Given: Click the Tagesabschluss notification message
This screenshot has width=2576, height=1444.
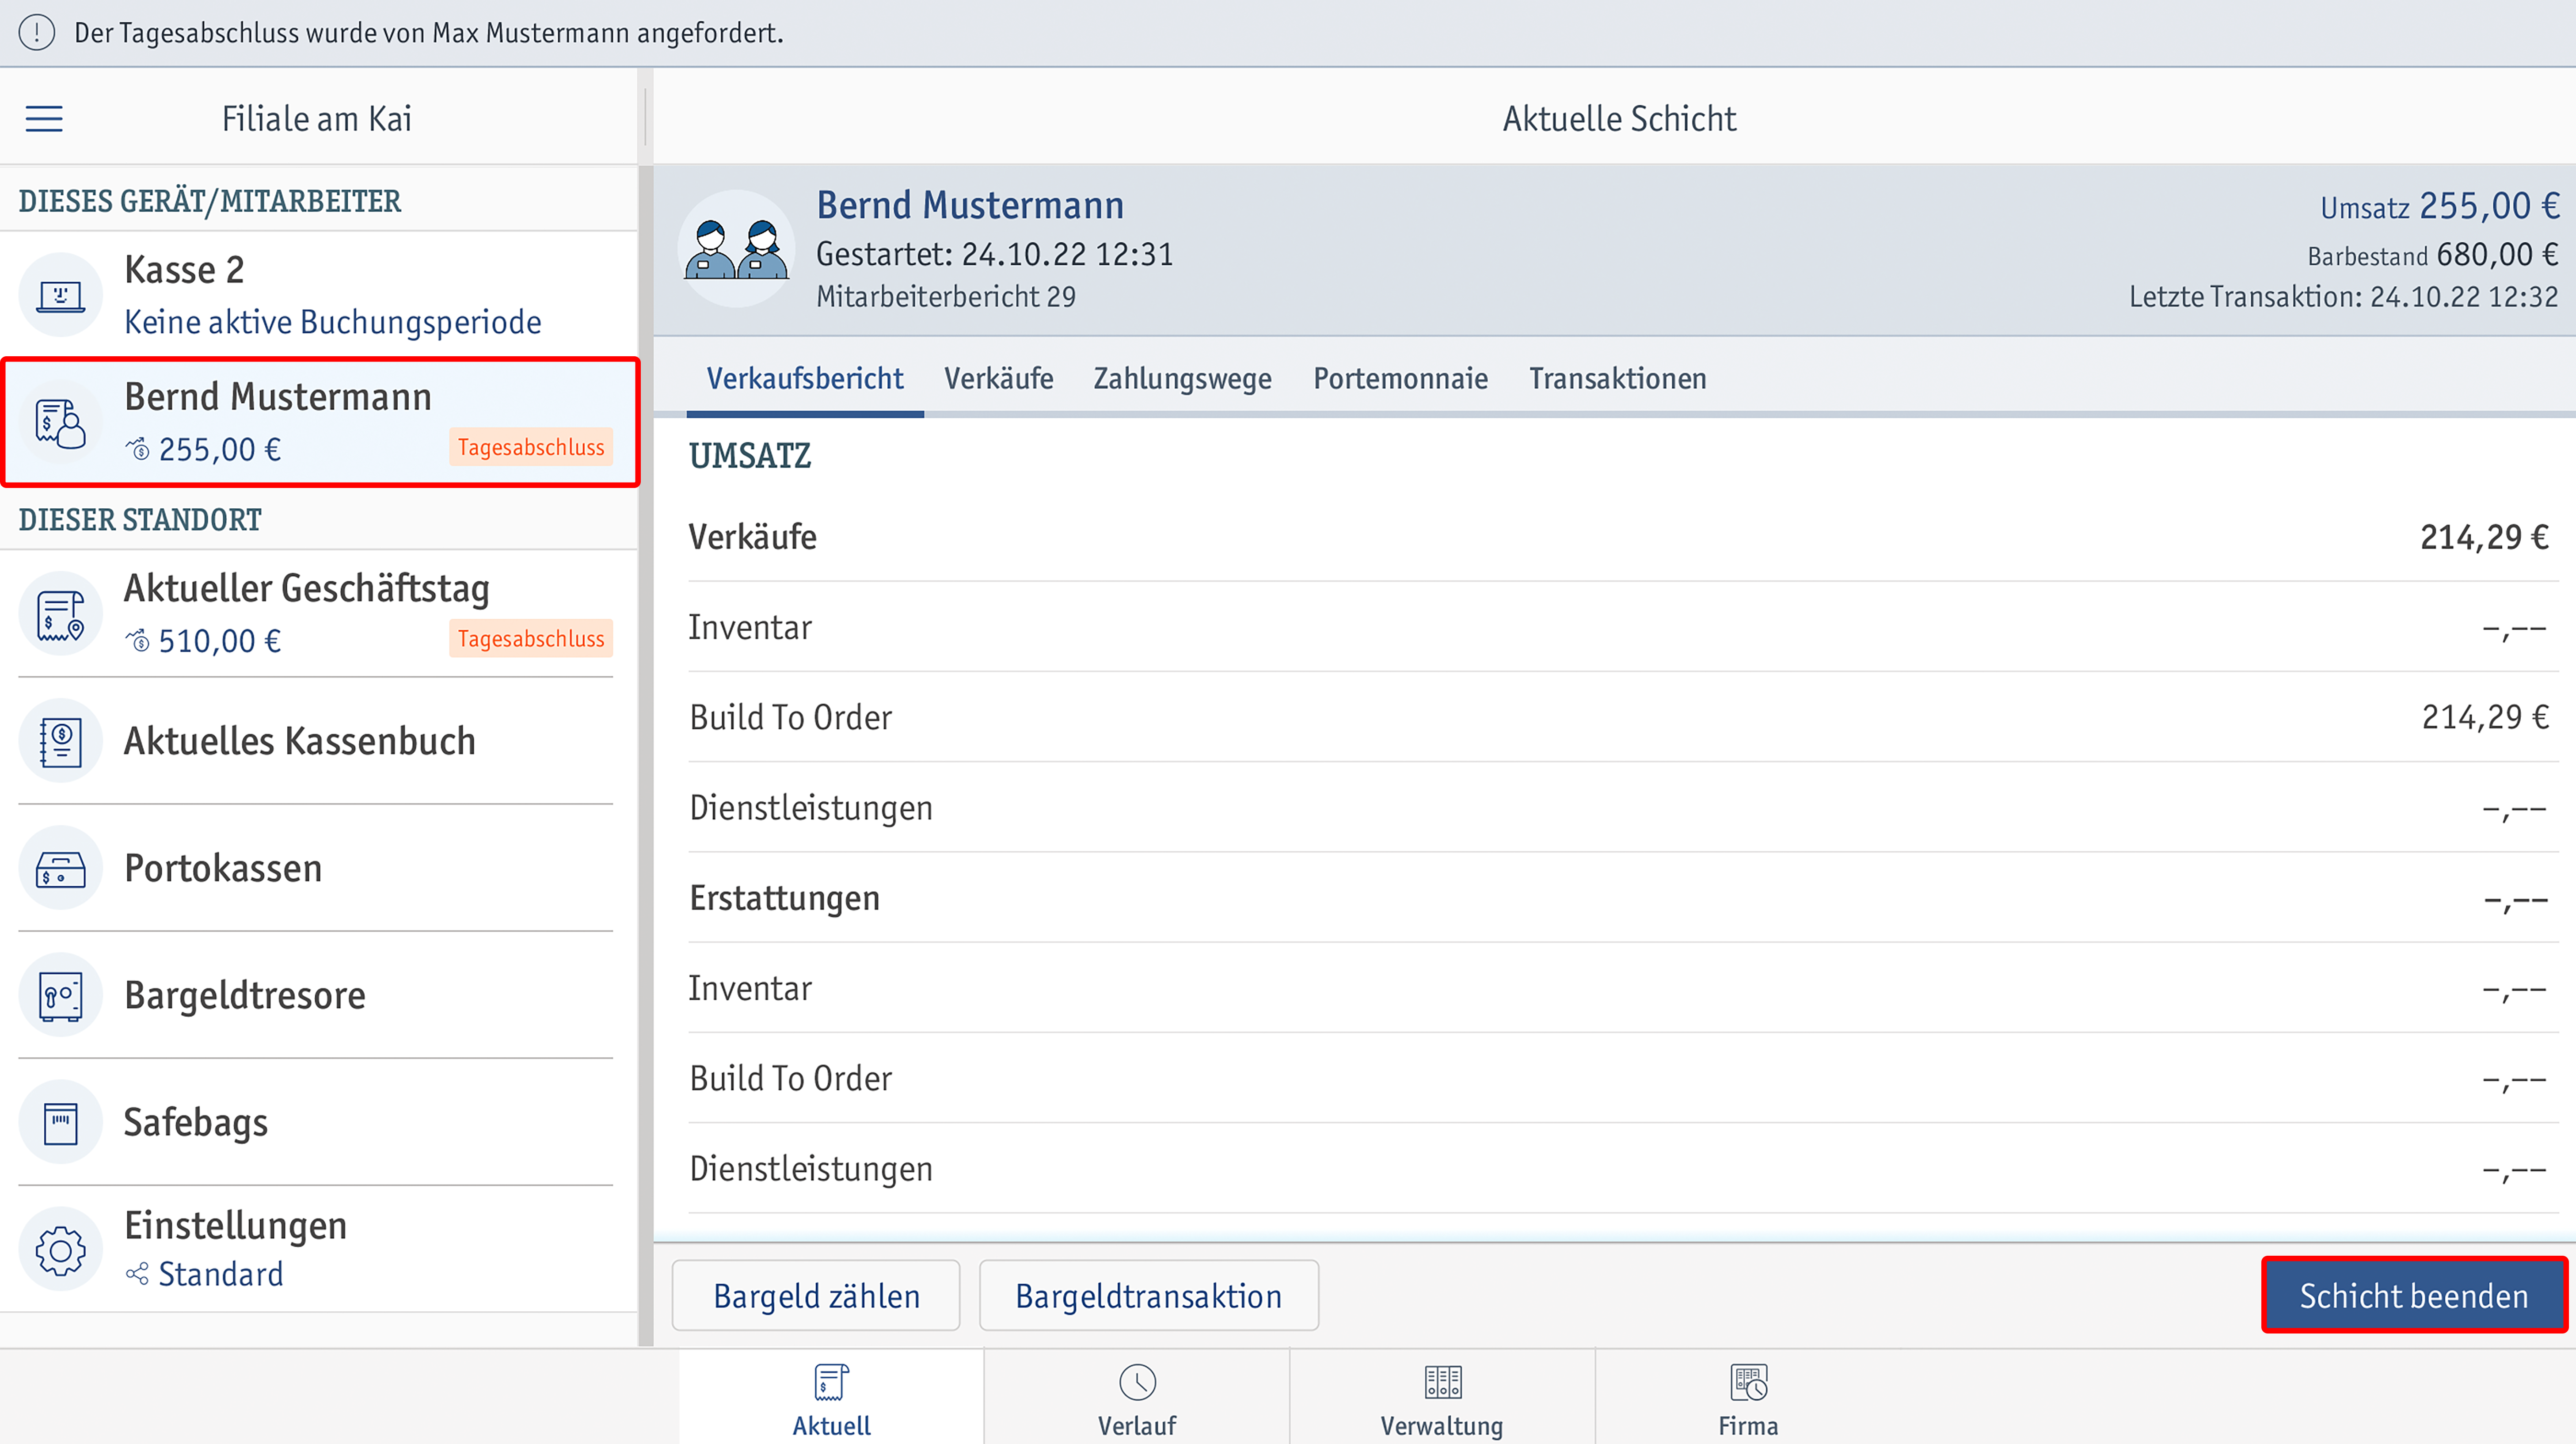Looking at the screenshot, I should point(429,33).
